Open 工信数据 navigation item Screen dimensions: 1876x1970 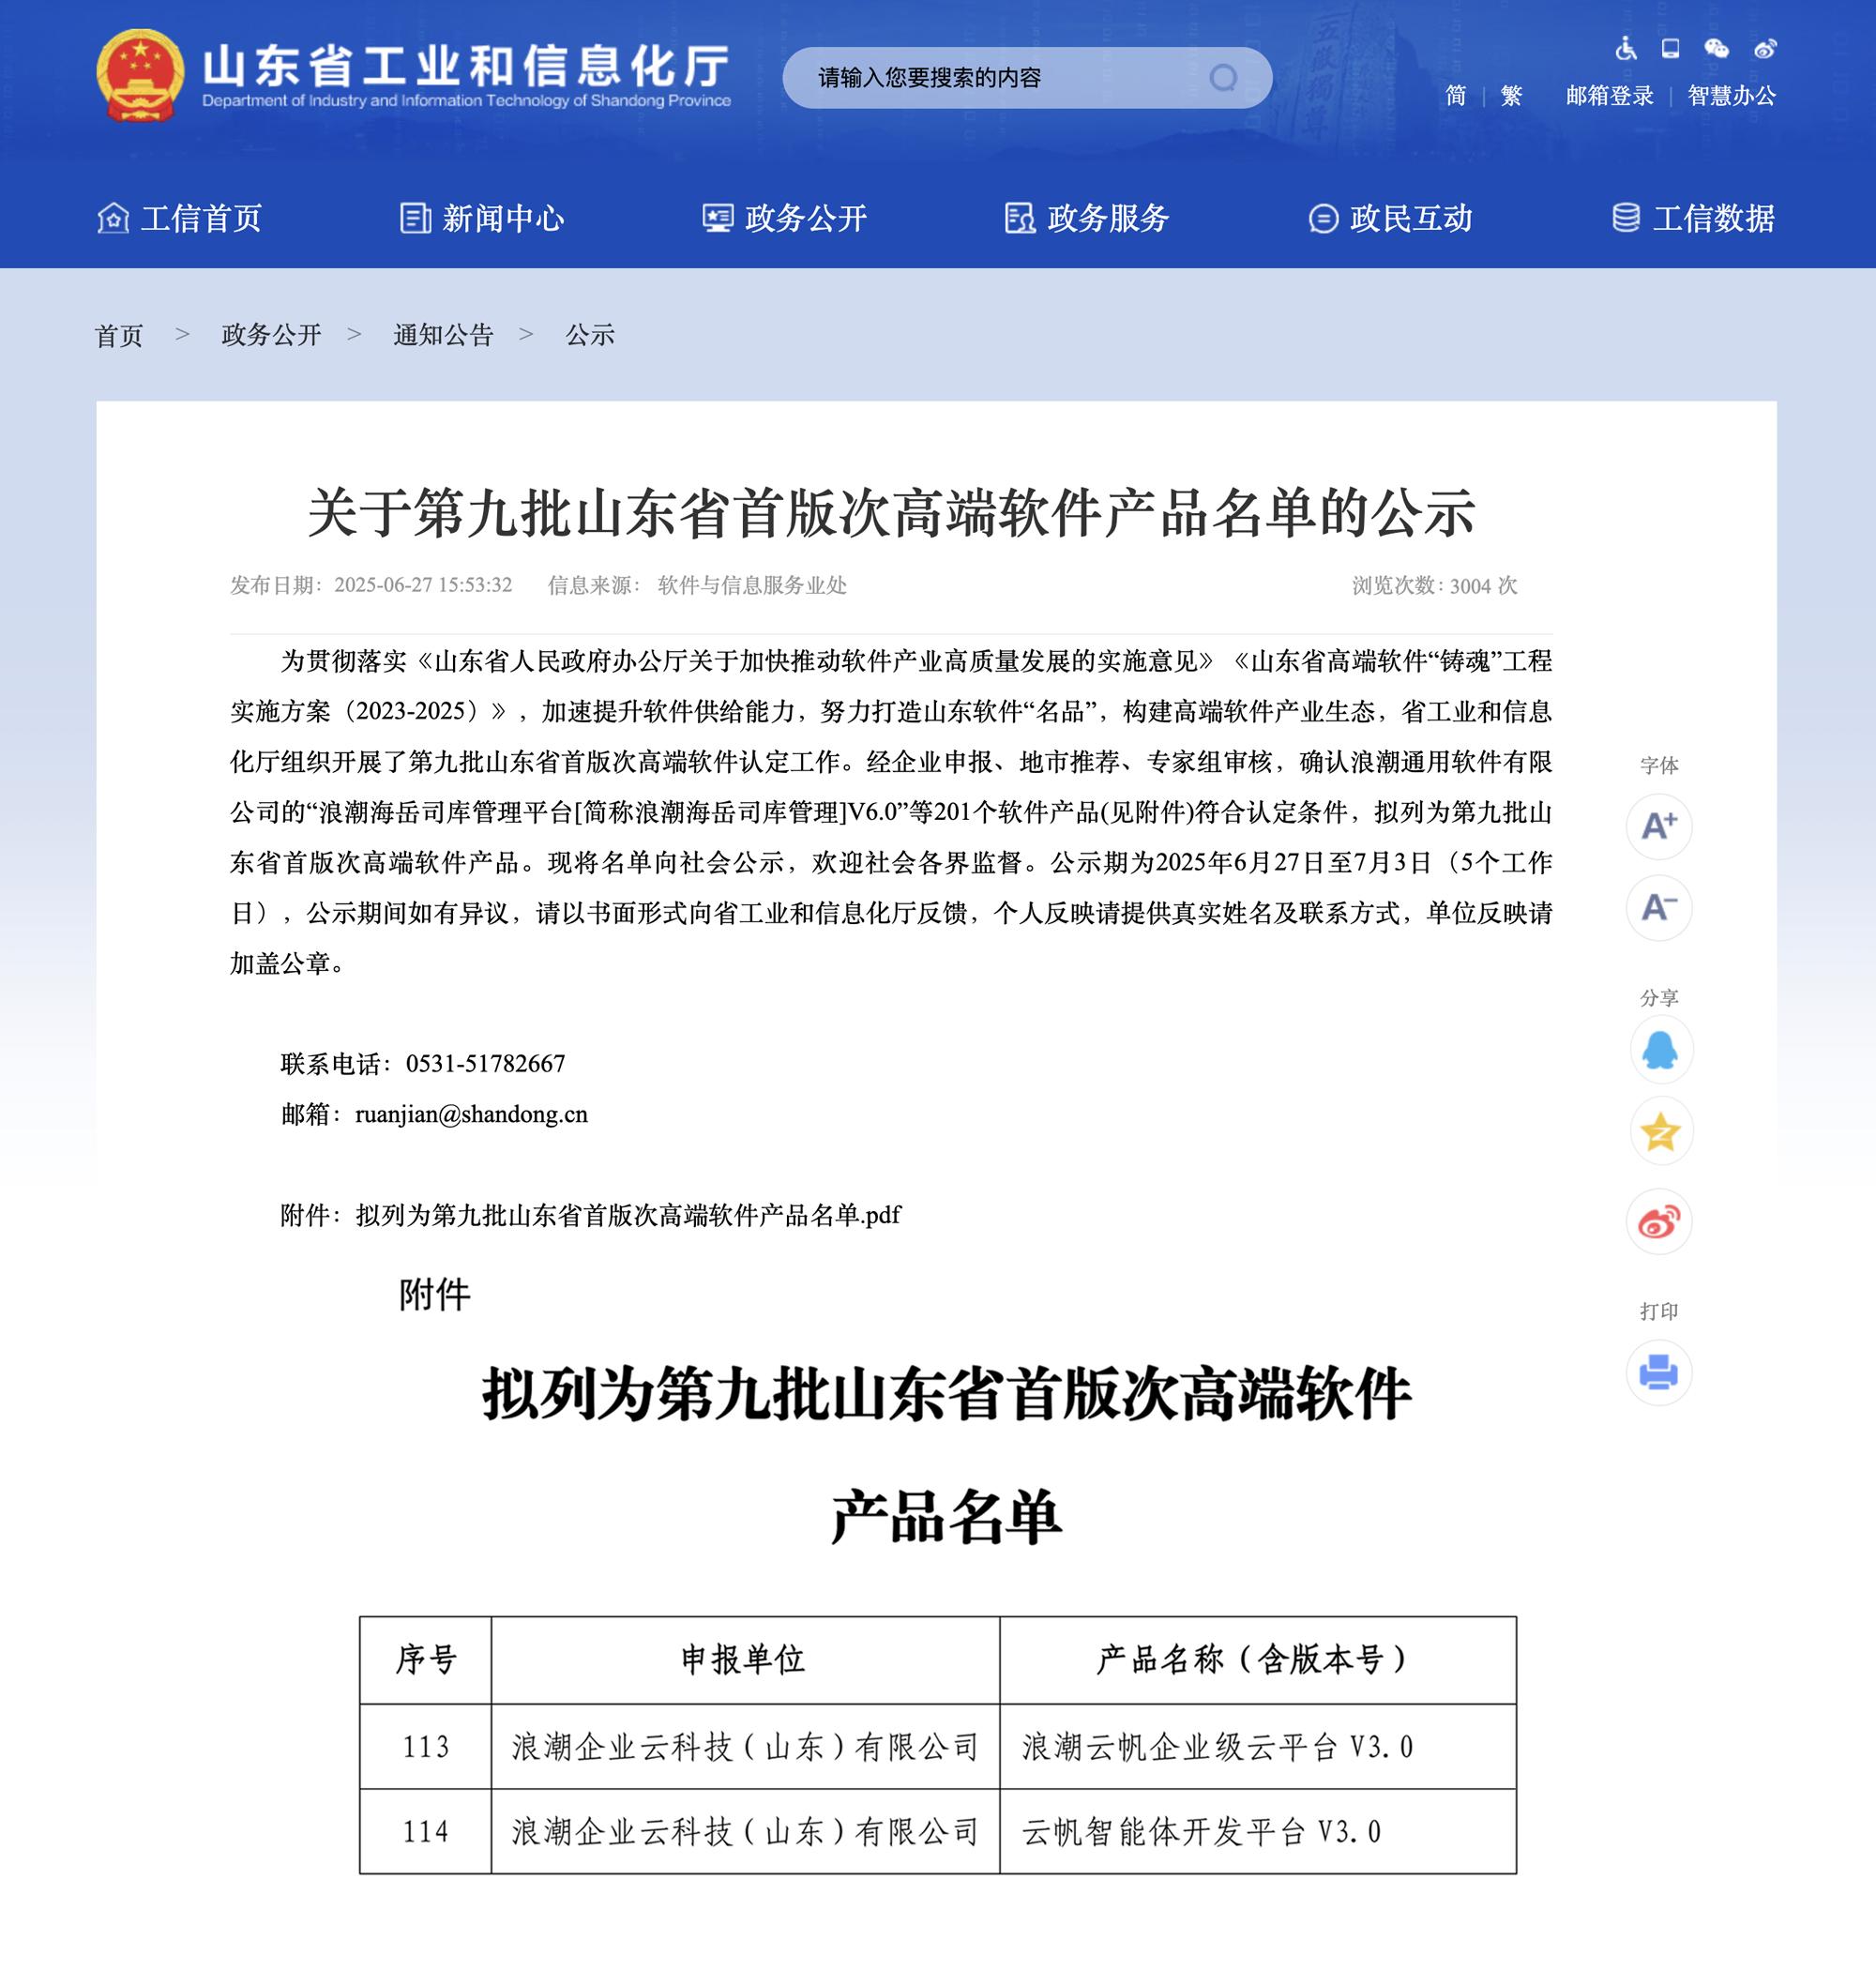click(x=1714, y=218)
